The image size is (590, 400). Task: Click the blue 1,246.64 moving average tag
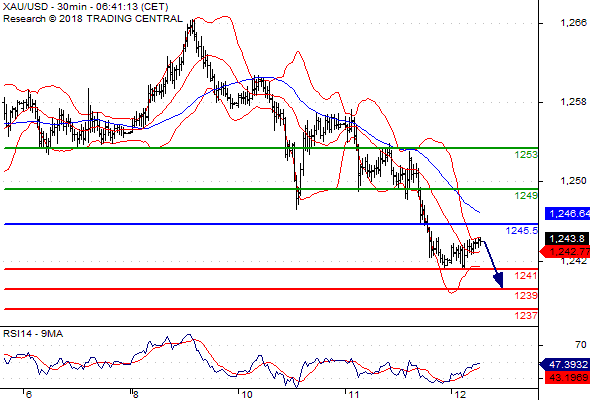point(567,214)
